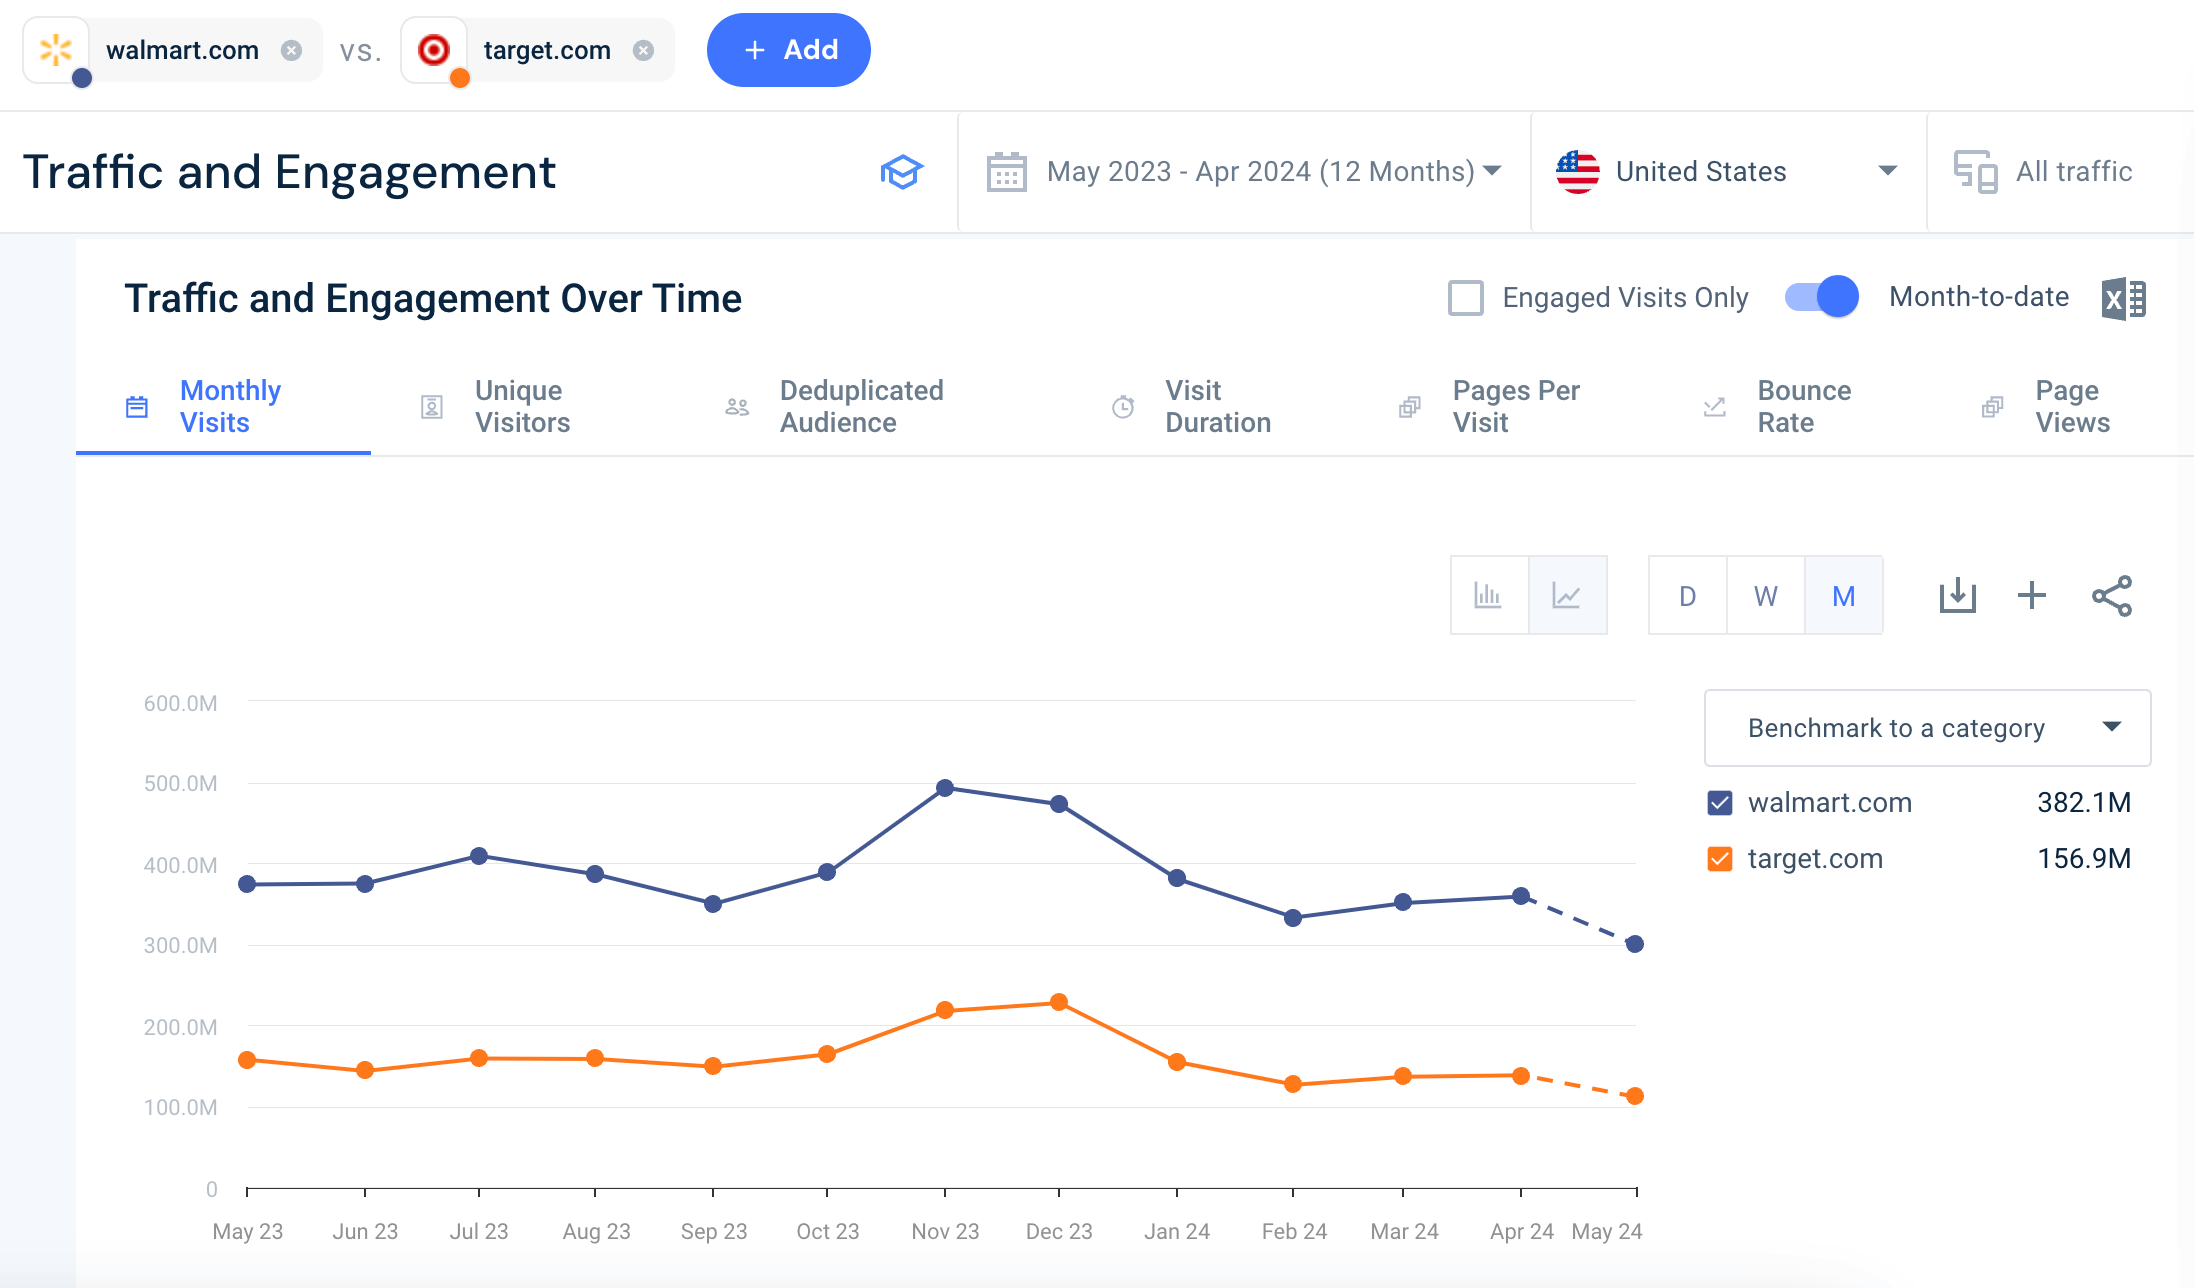Click the Add website button
Image resolution: width=2194 pixels, height=1288 pixels.
(x=788, y=50)
